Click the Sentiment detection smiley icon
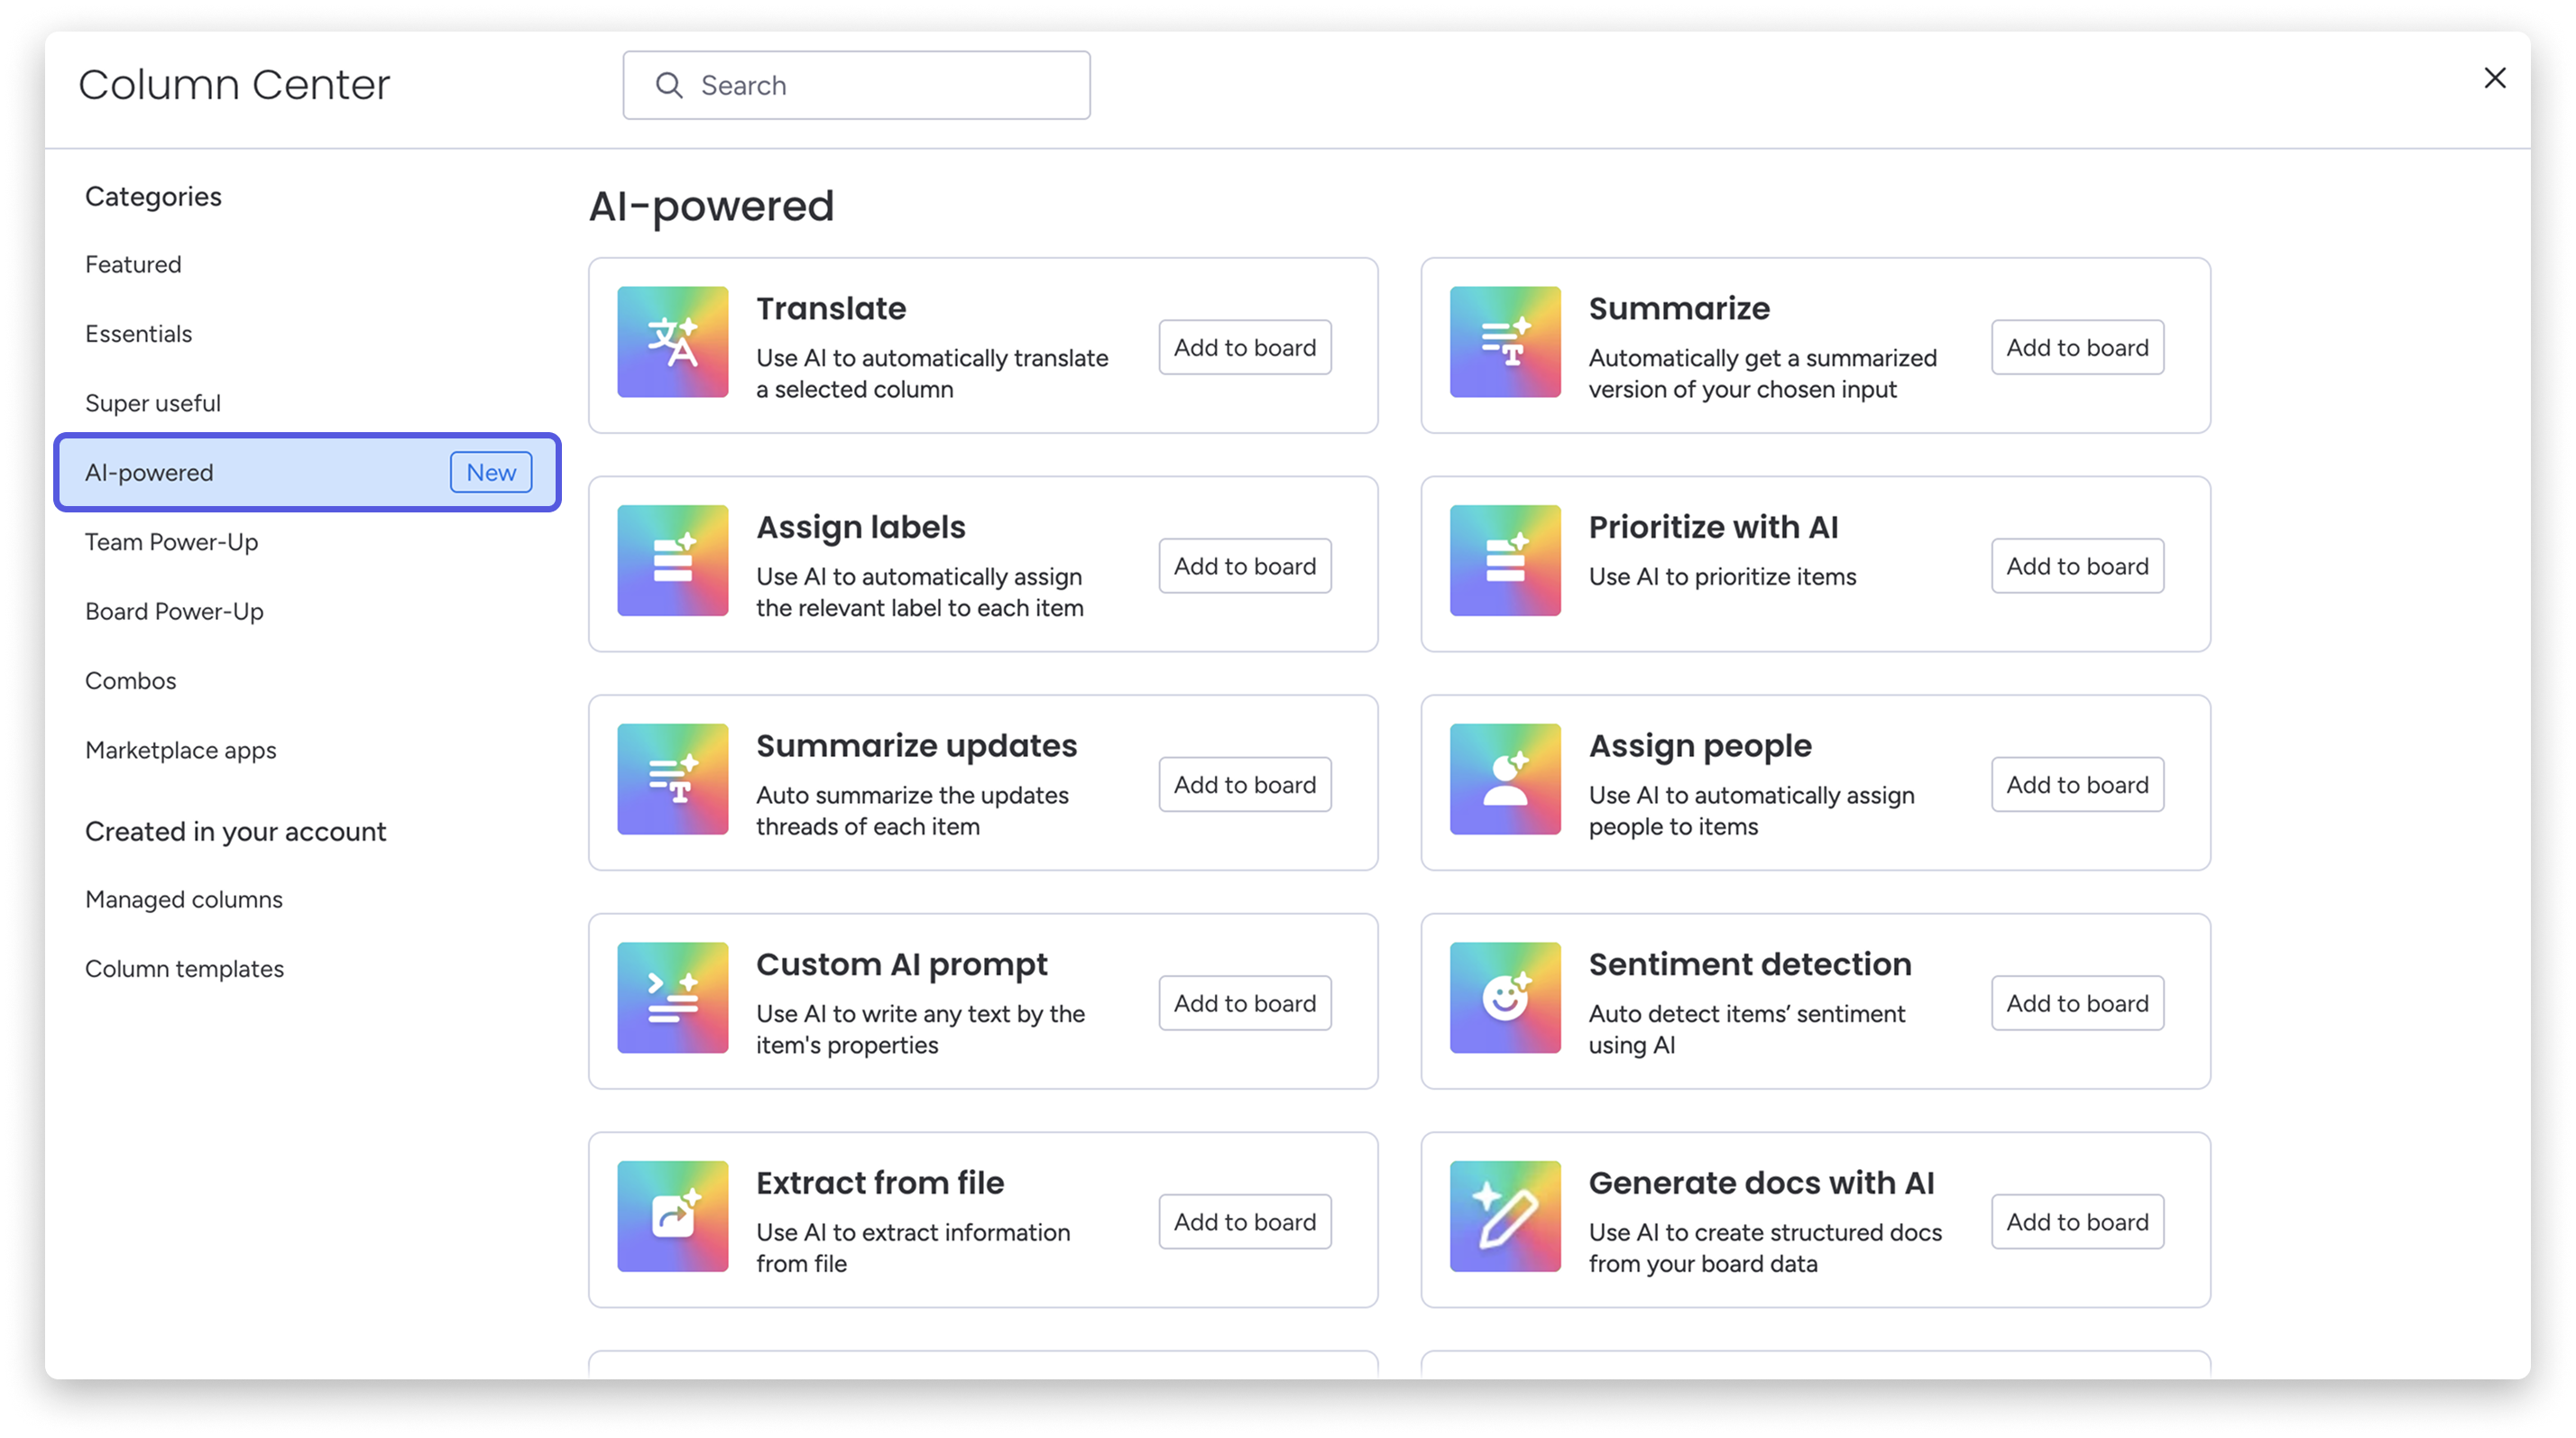Image resolution: width=2576 pixels, height=1438 pixels. tap(1505, 998)
